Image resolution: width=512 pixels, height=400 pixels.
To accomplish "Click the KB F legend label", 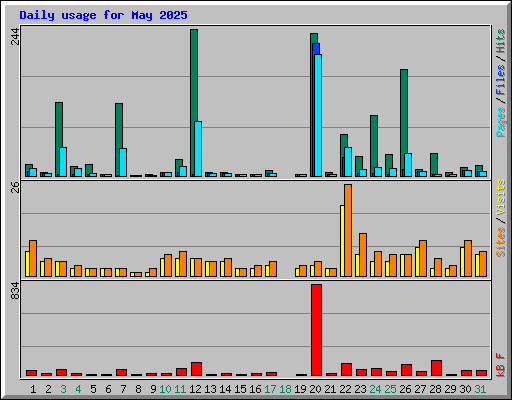I will (500, 365).
